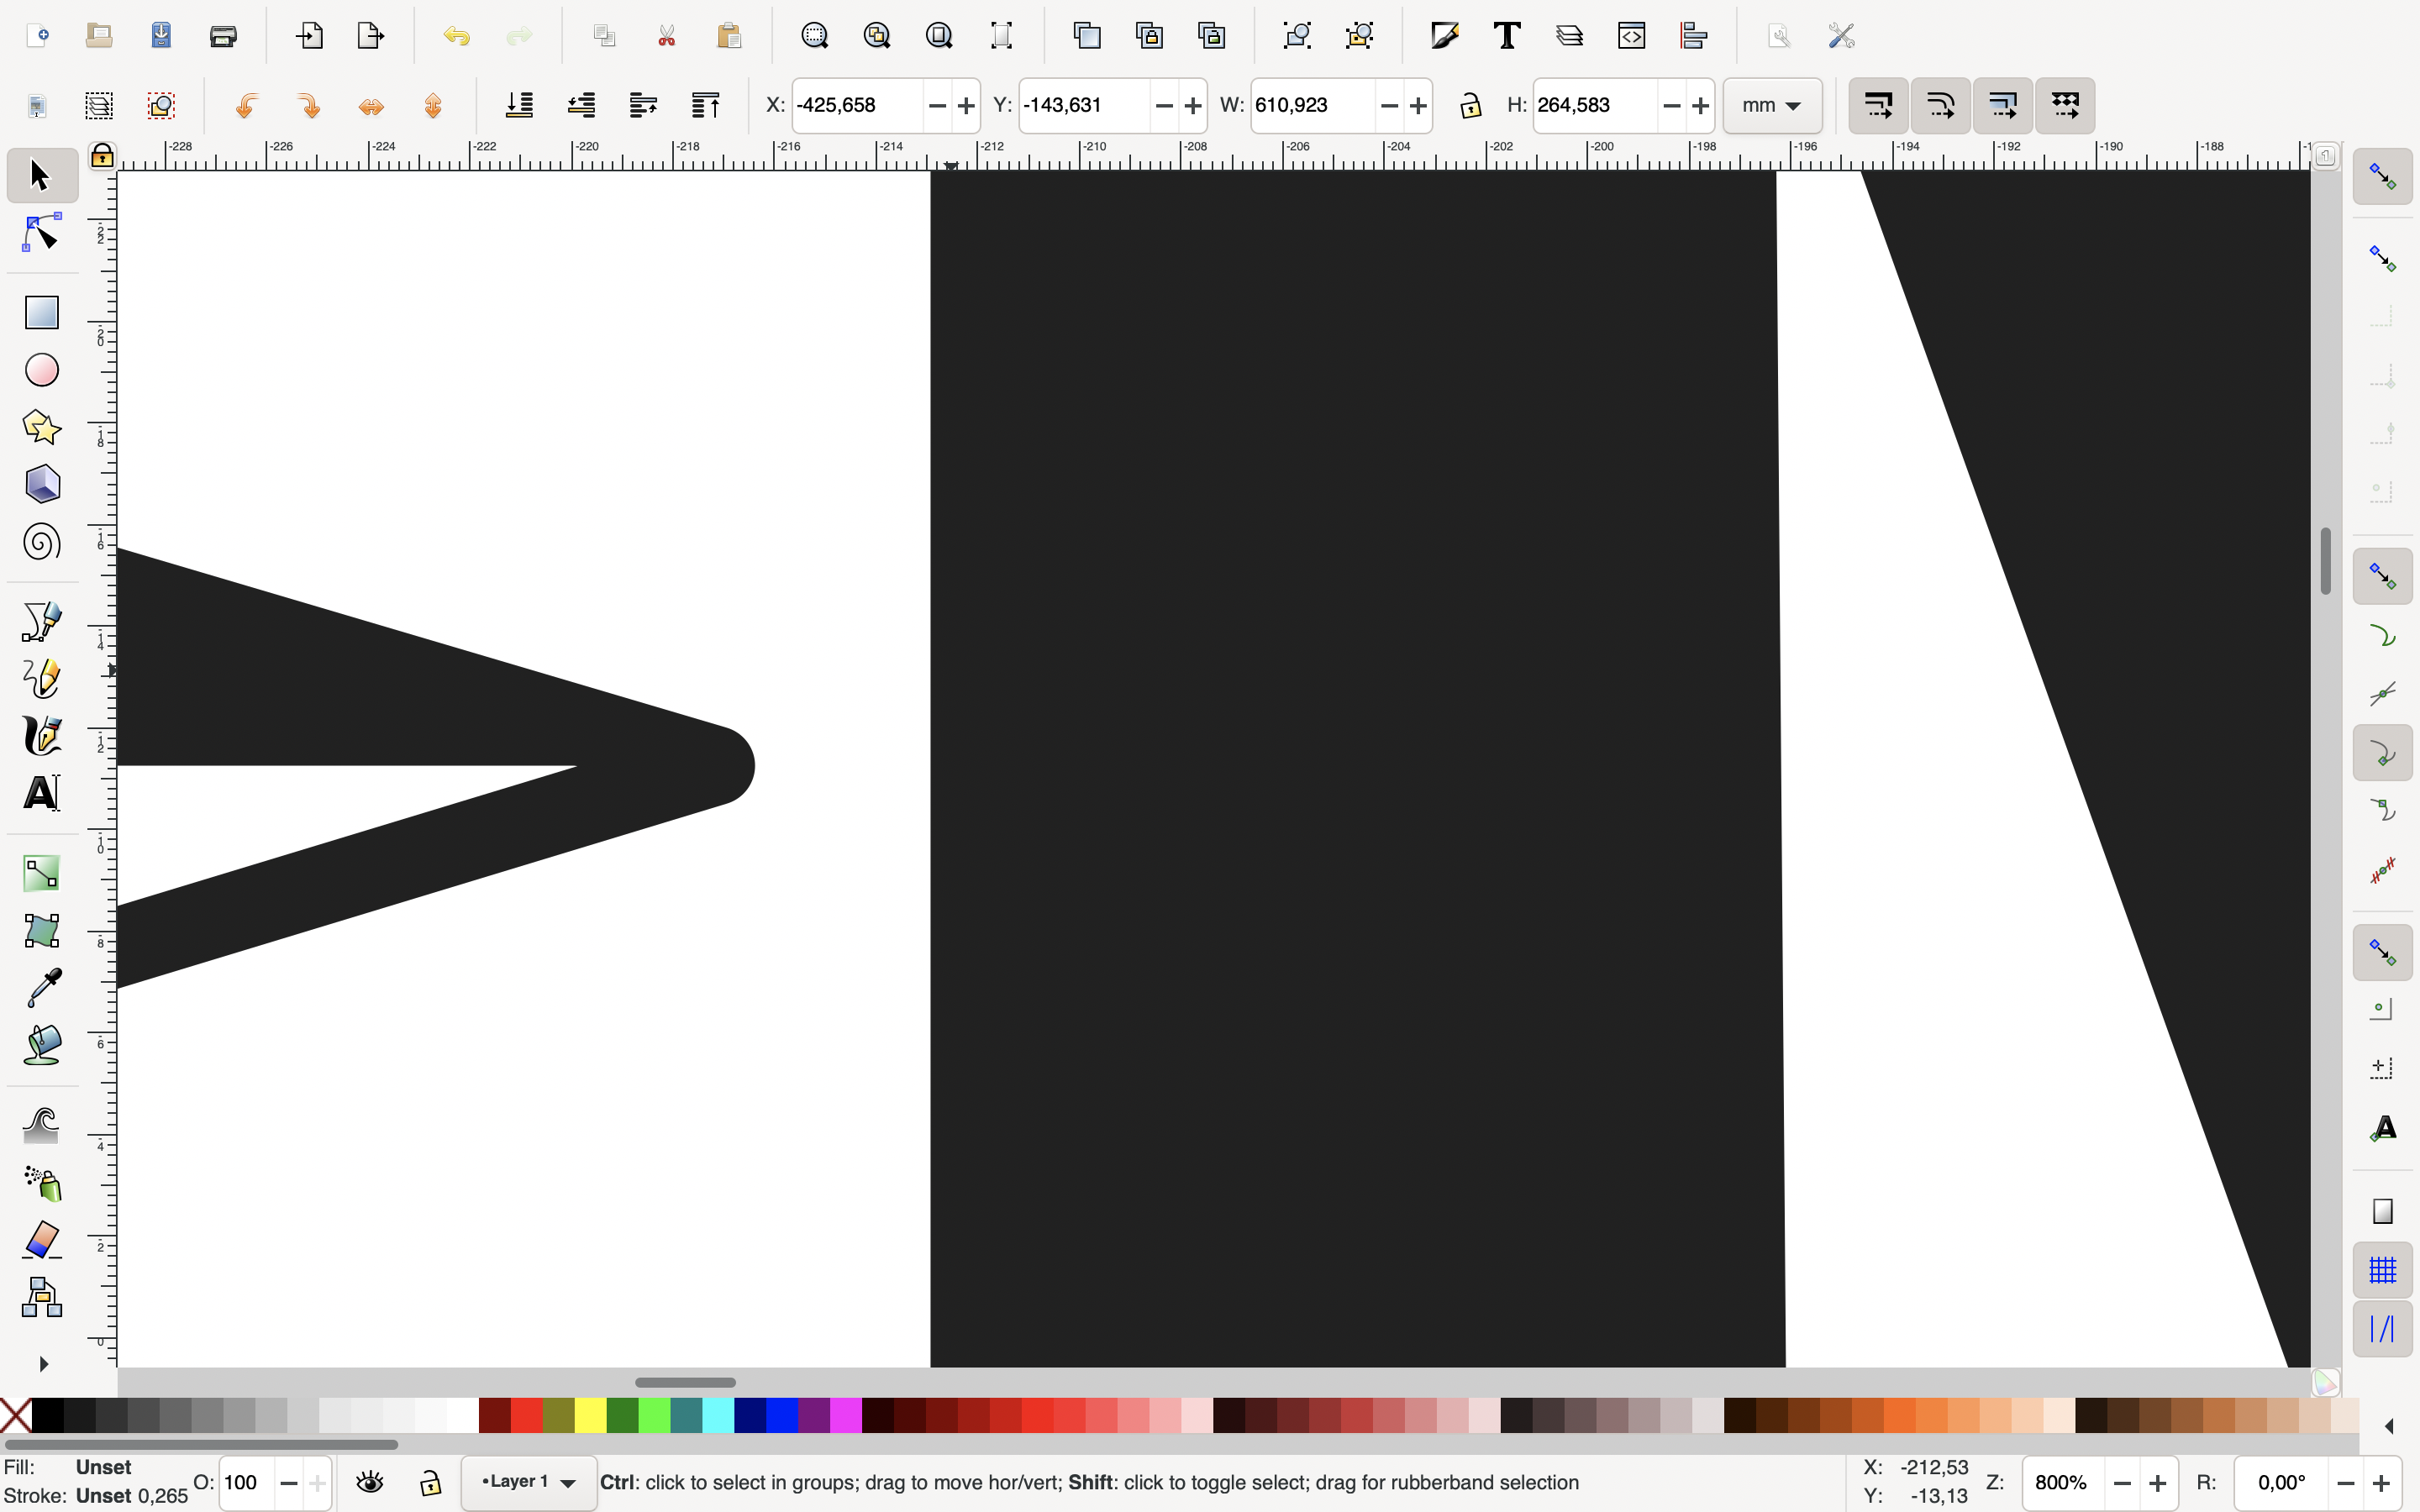2420x1512 pixels.
Task: Pick the magenta palette swatch
Action: click(x=845, y=1416)
